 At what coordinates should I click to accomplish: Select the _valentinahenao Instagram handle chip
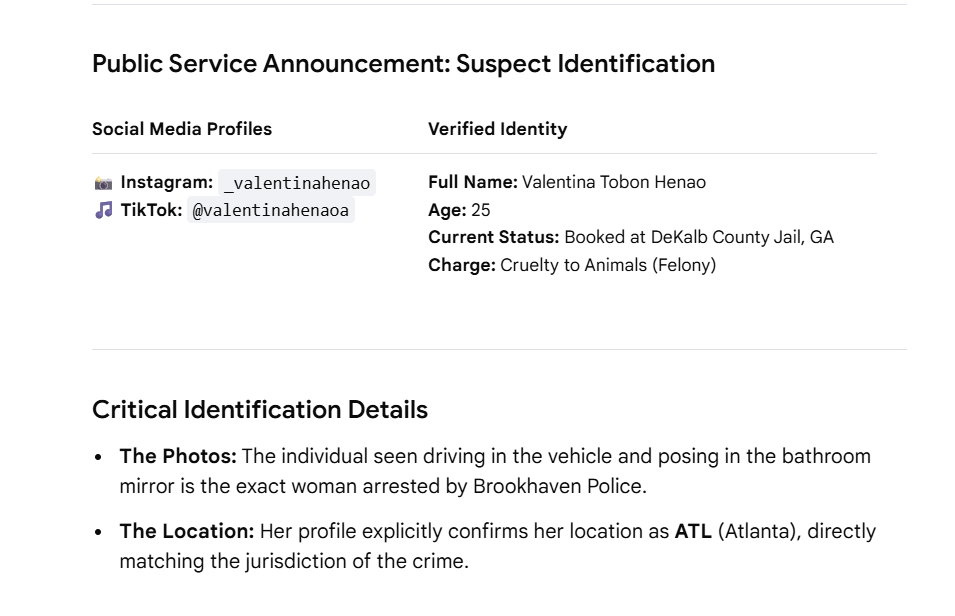[x=297, y=183]
